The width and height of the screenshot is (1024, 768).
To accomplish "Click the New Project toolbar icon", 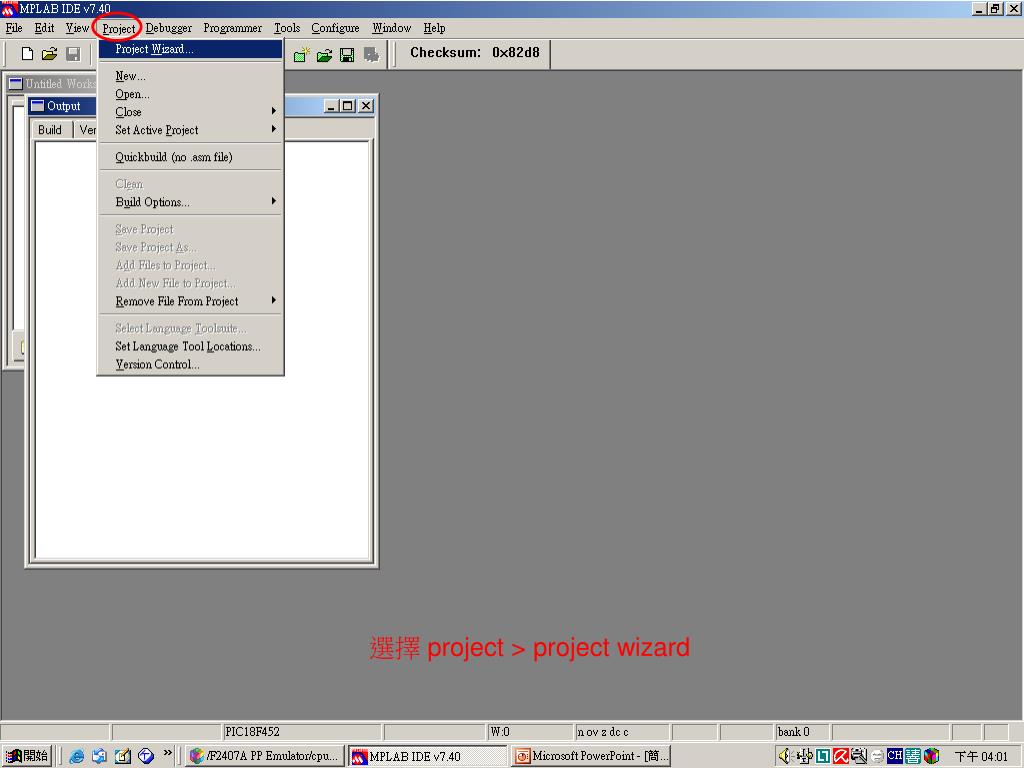I will [x=301, y=55].
